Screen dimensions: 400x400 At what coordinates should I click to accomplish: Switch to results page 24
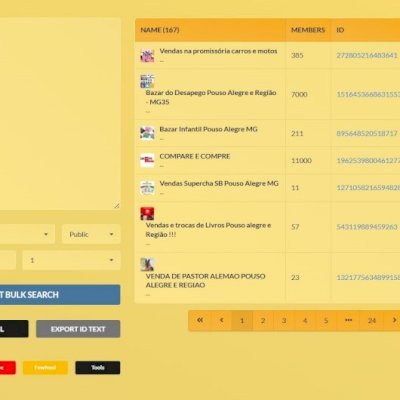372,320
